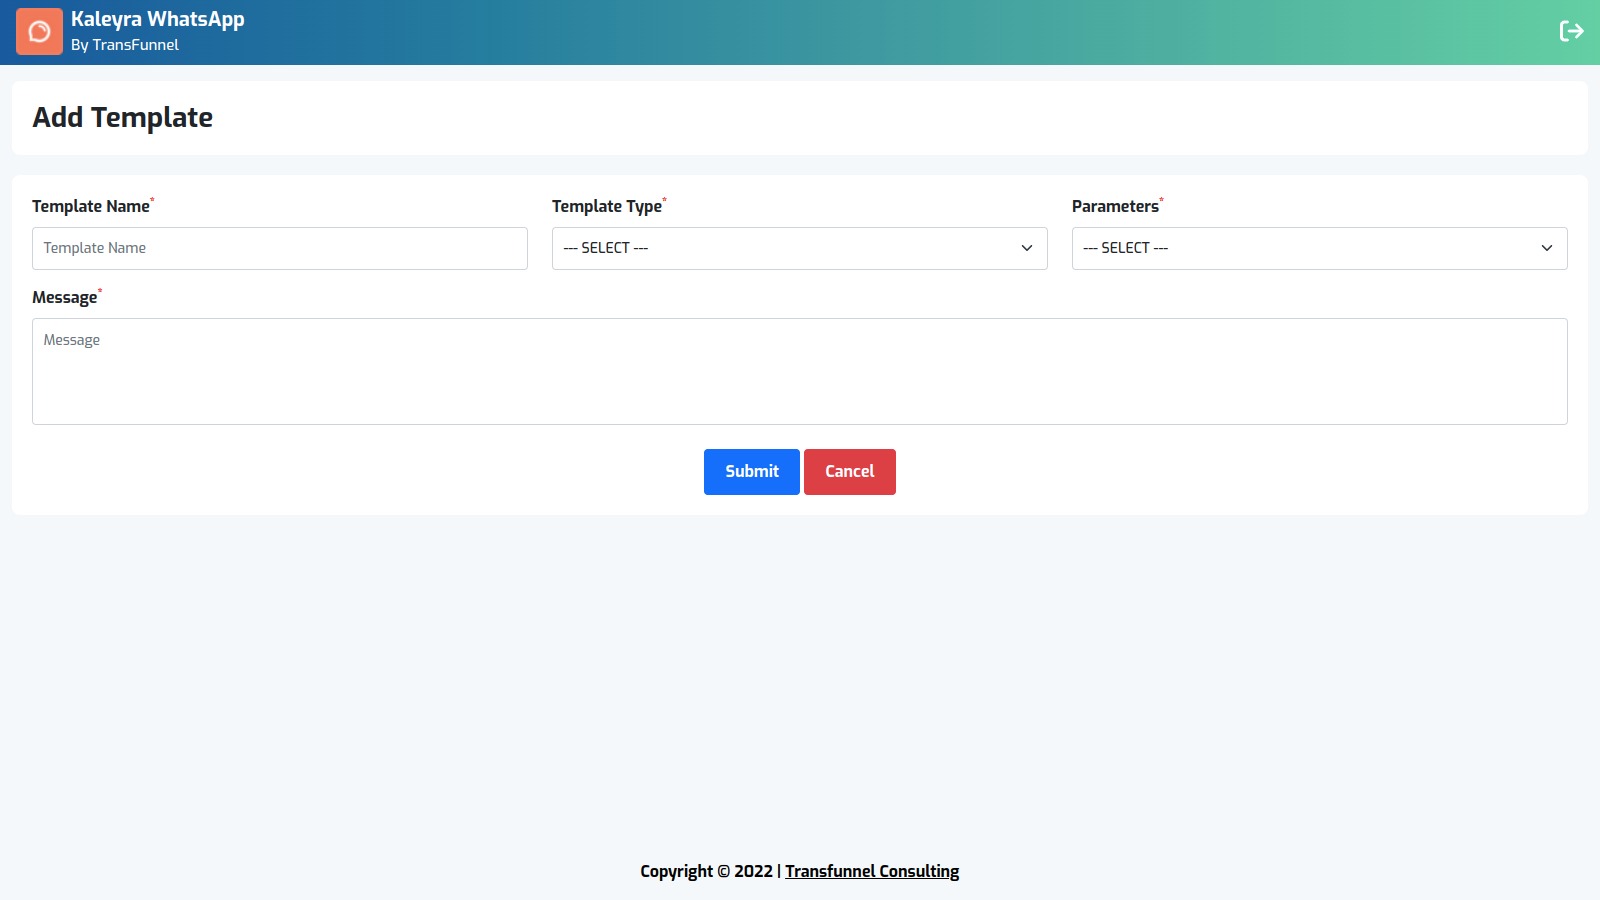Cancel adding the template
Screen dimensions: 1600x900
point(849,472)
